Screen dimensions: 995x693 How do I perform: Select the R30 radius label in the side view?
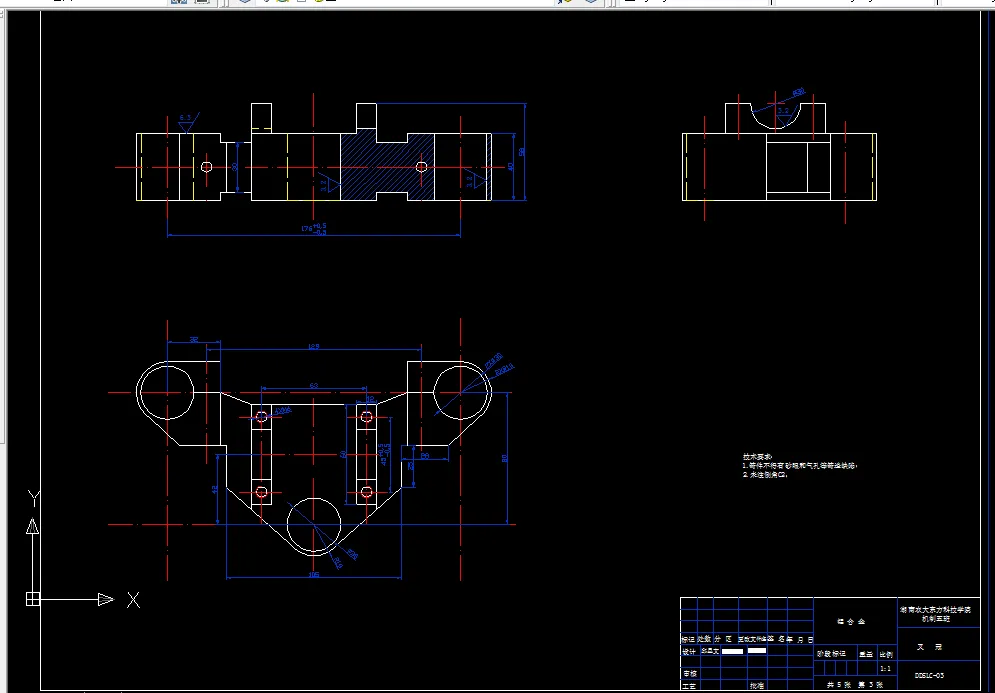[799, 93]
